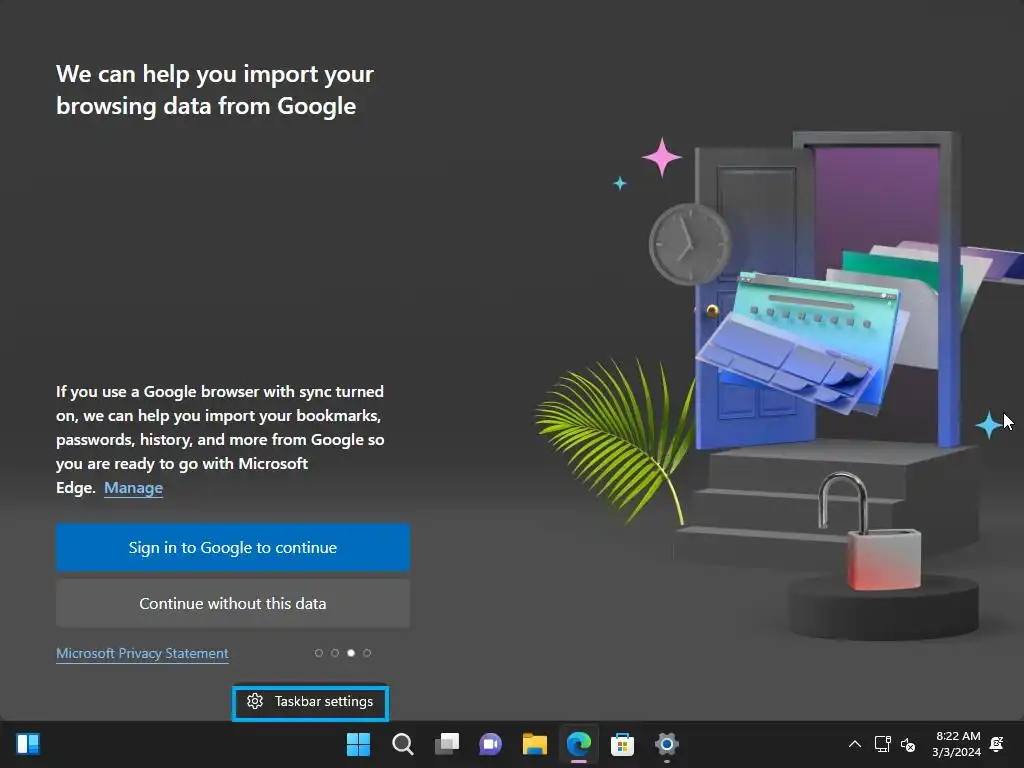This screenshot has height=768, width=1024.
Task: Open the notification bell icon
Action: click(997, 744)
